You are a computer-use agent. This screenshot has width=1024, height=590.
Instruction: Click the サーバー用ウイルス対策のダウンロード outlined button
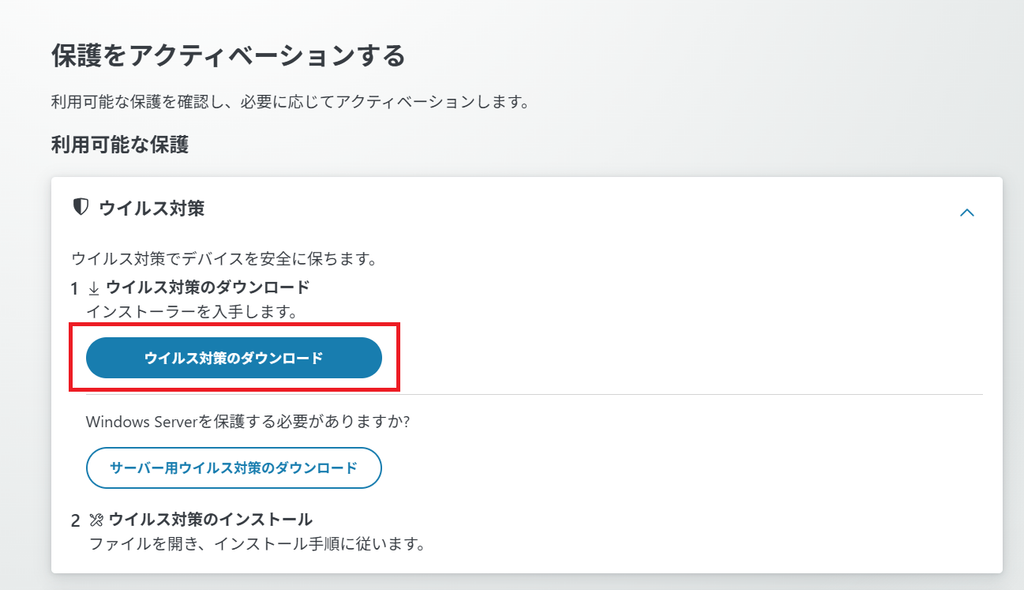[x=234, y=468]
